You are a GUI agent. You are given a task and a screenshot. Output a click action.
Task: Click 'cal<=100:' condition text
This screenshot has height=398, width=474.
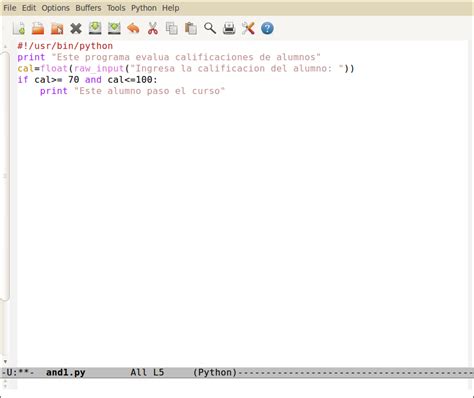[132, 80]
